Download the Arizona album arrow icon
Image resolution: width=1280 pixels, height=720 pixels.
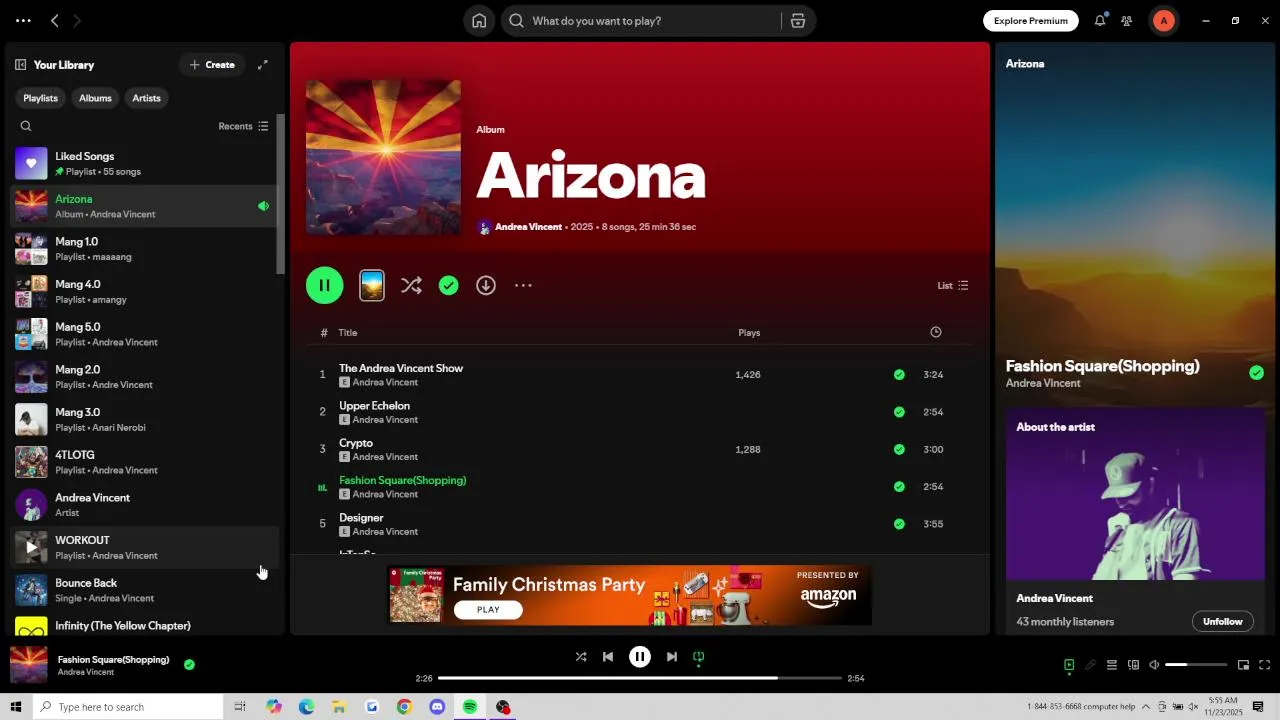(x=486, y=286)
